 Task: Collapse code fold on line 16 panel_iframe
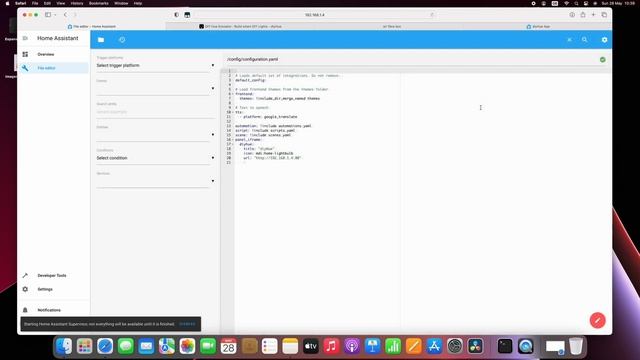pos(233,140)
